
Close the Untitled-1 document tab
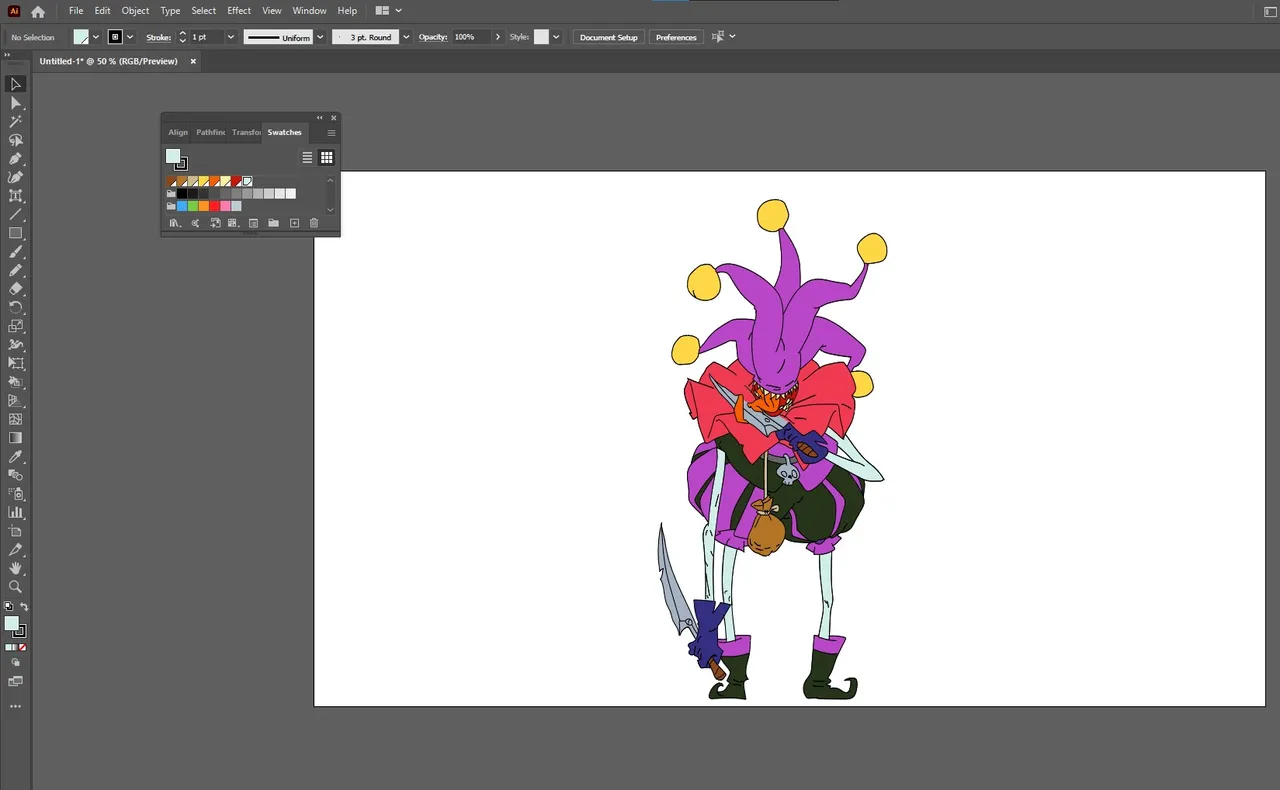click(193, 61)
